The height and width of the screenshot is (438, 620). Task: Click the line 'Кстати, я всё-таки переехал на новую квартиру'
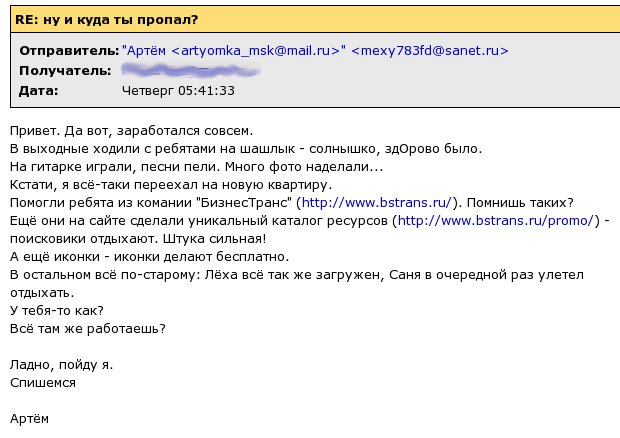coord(171,185)
